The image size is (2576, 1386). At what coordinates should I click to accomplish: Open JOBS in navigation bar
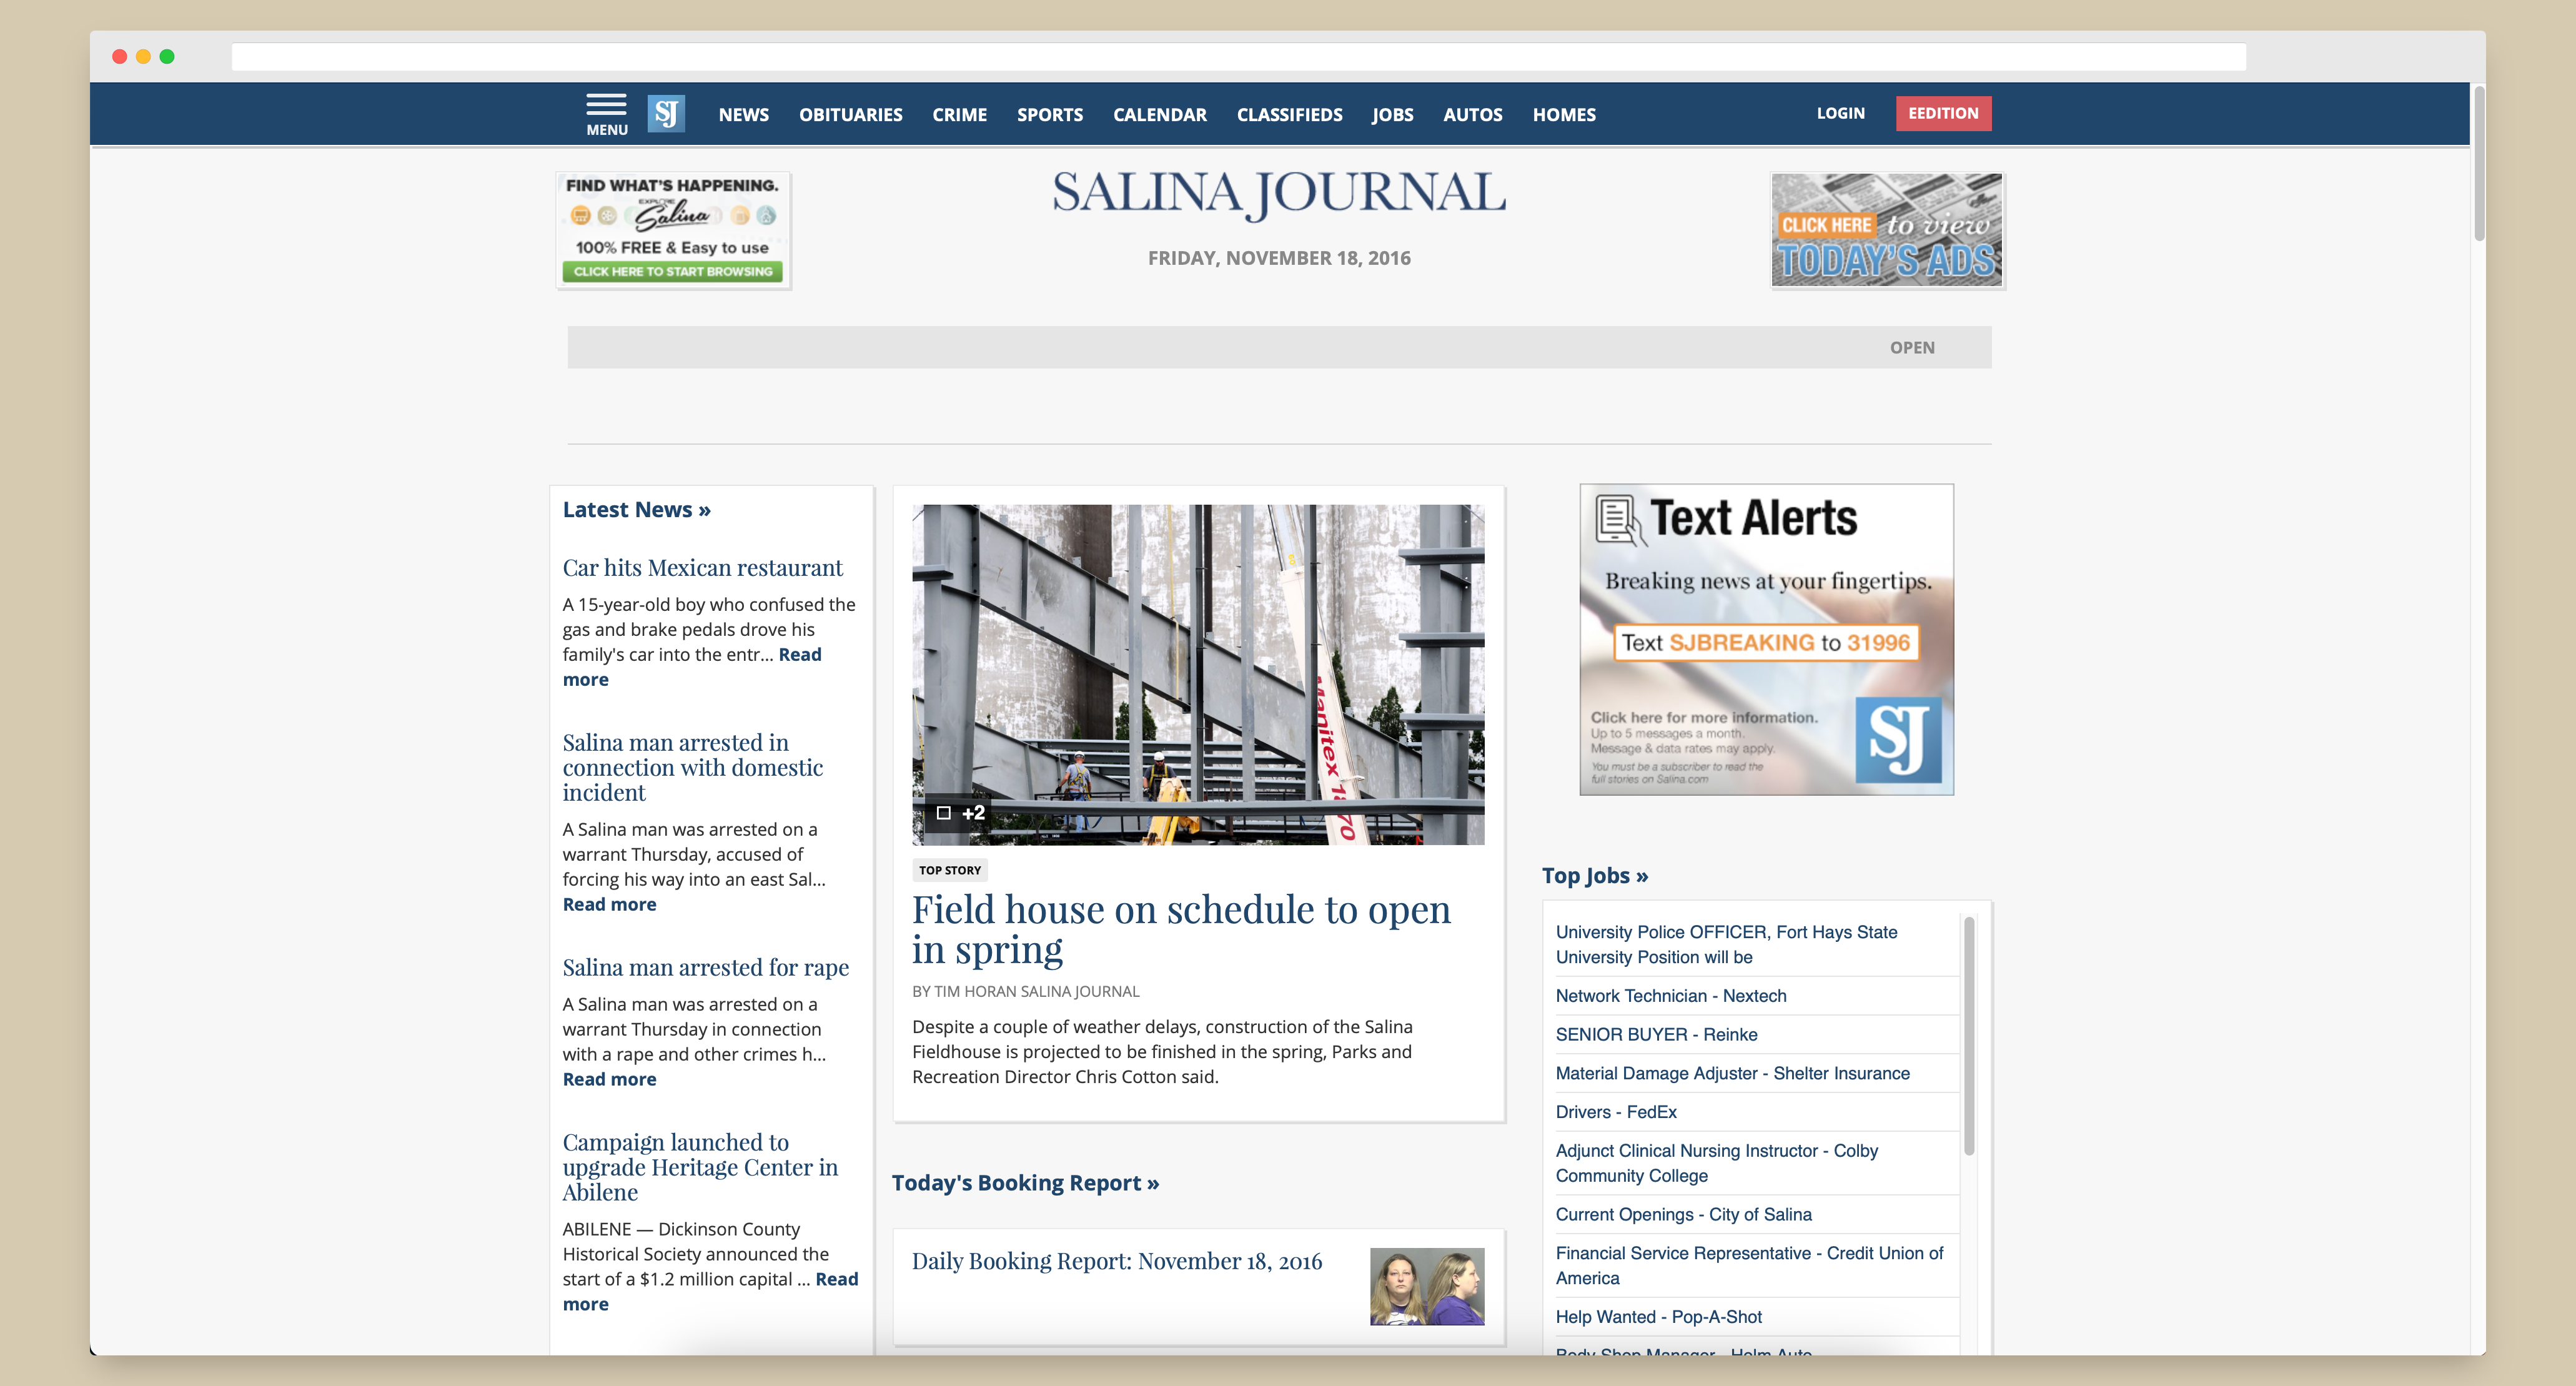click(x=1392, y=115)
